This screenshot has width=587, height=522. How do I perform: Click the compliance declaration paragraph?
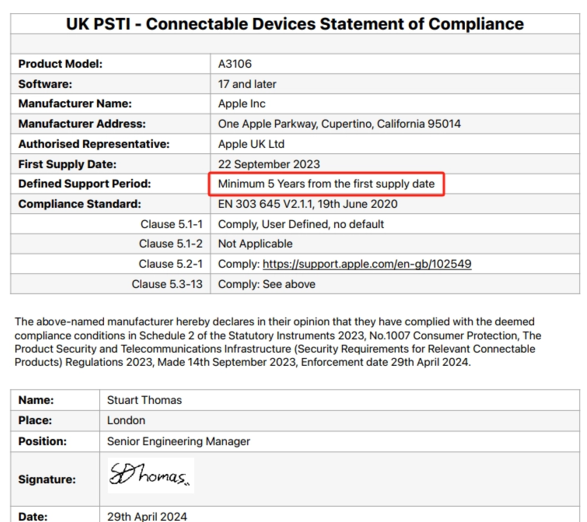pos(278,342)
